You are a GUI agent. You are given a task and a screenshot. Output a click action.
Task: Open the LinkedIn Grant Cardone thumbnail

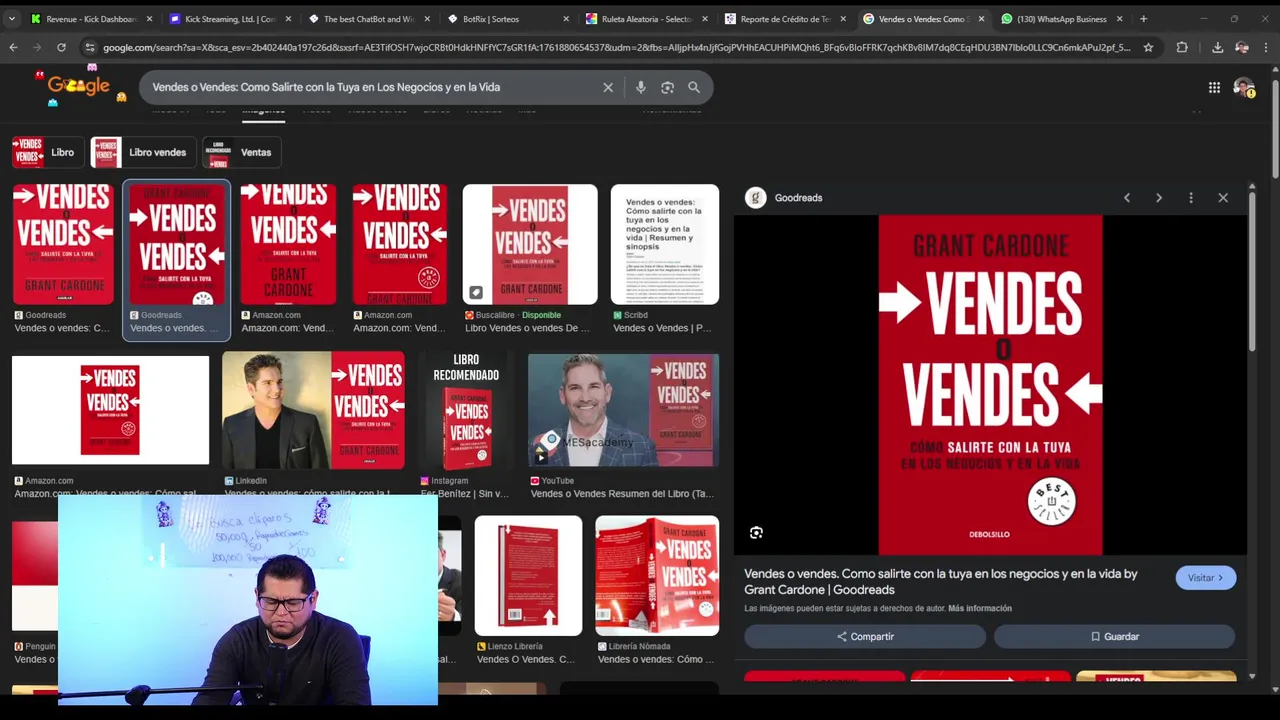[x=313, y=410]
